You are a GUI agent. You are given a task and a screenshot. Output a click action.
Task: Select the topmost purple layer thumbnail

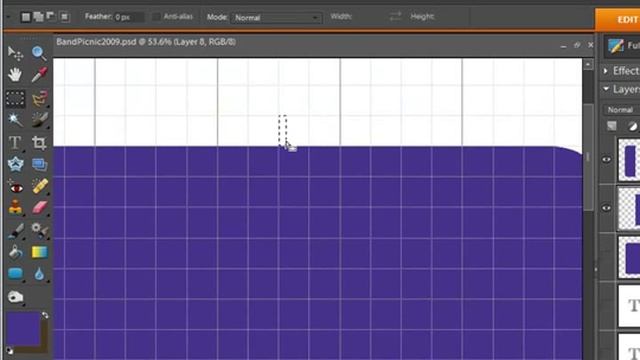(x=629, y=160)
